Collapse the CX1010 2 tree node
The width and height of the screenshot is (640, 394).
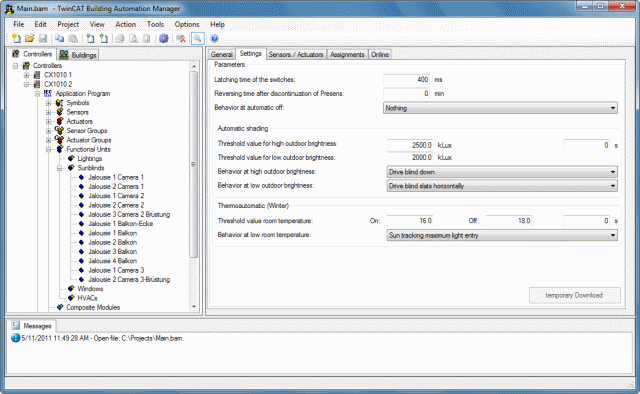point(27,84)
